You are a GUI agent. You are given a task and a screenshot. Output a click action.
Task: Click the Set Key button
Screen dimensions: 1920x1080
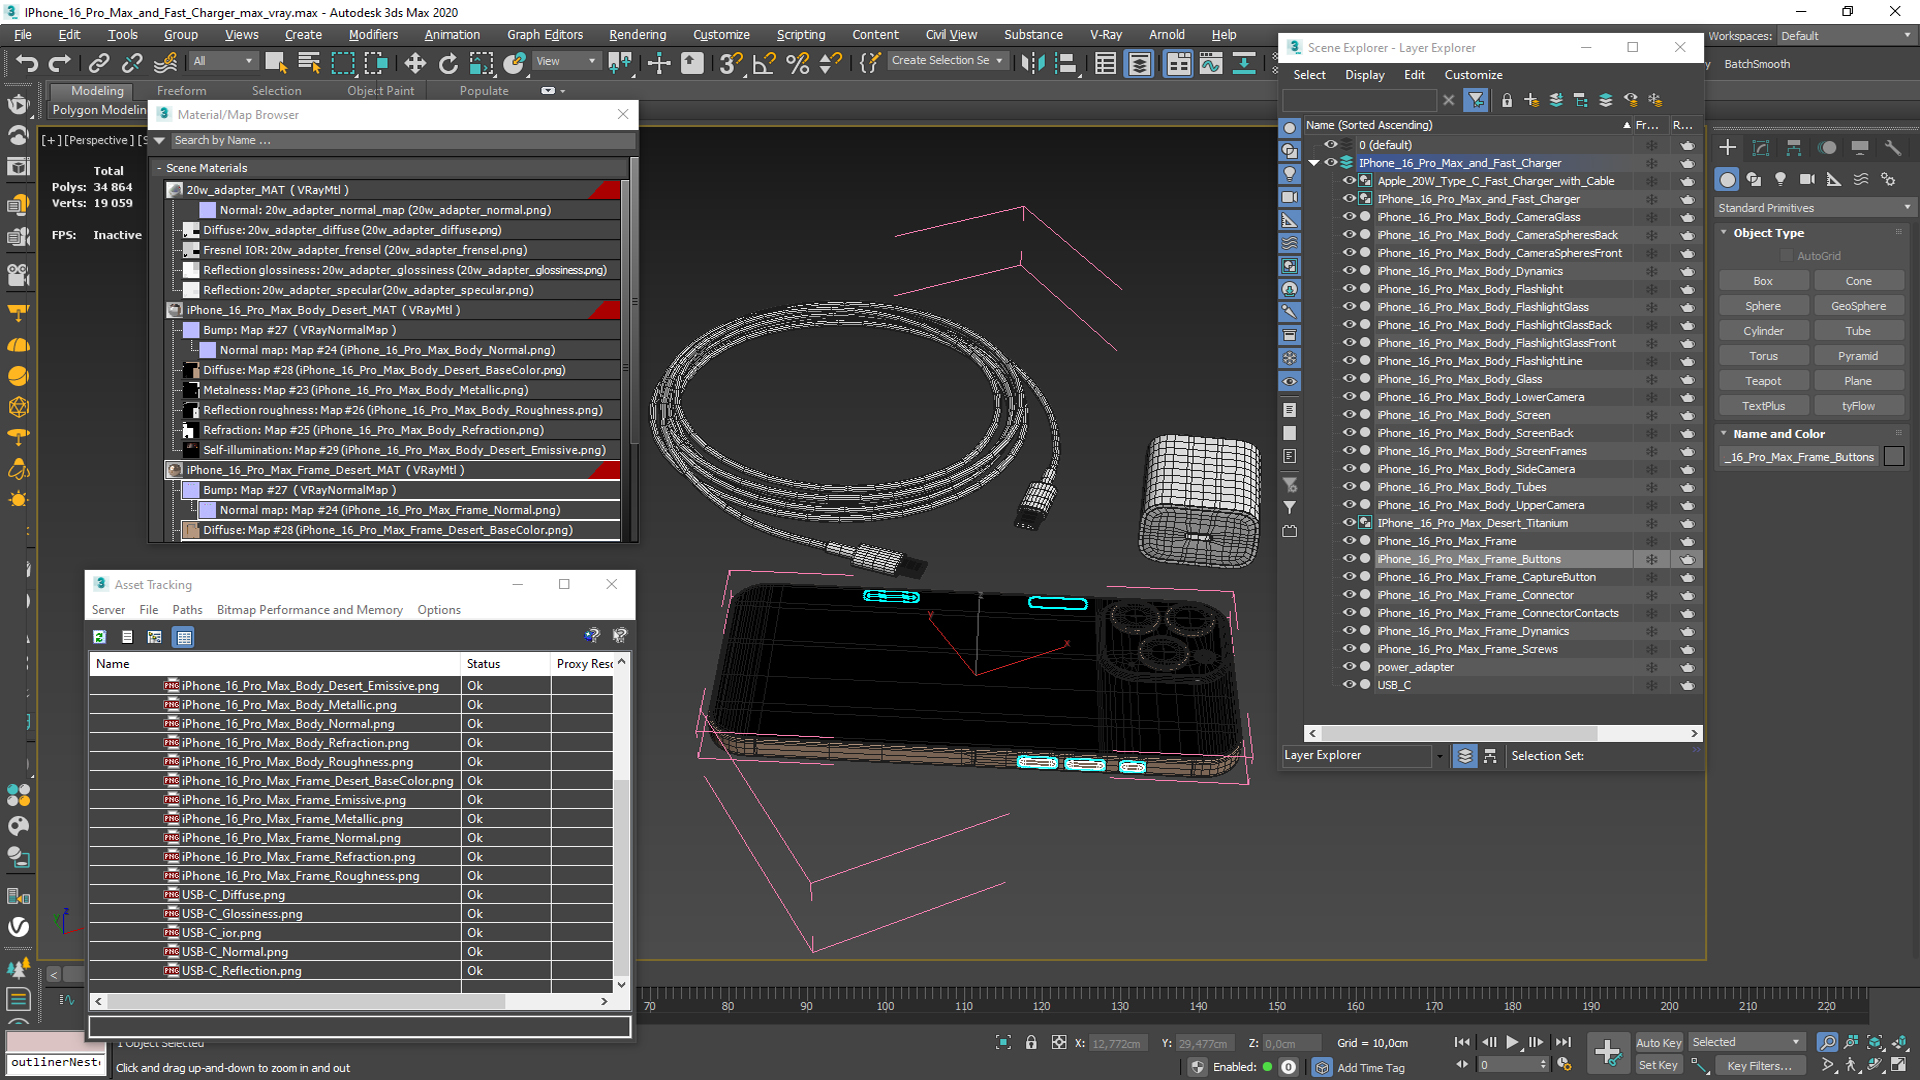click(1658, 1066)
